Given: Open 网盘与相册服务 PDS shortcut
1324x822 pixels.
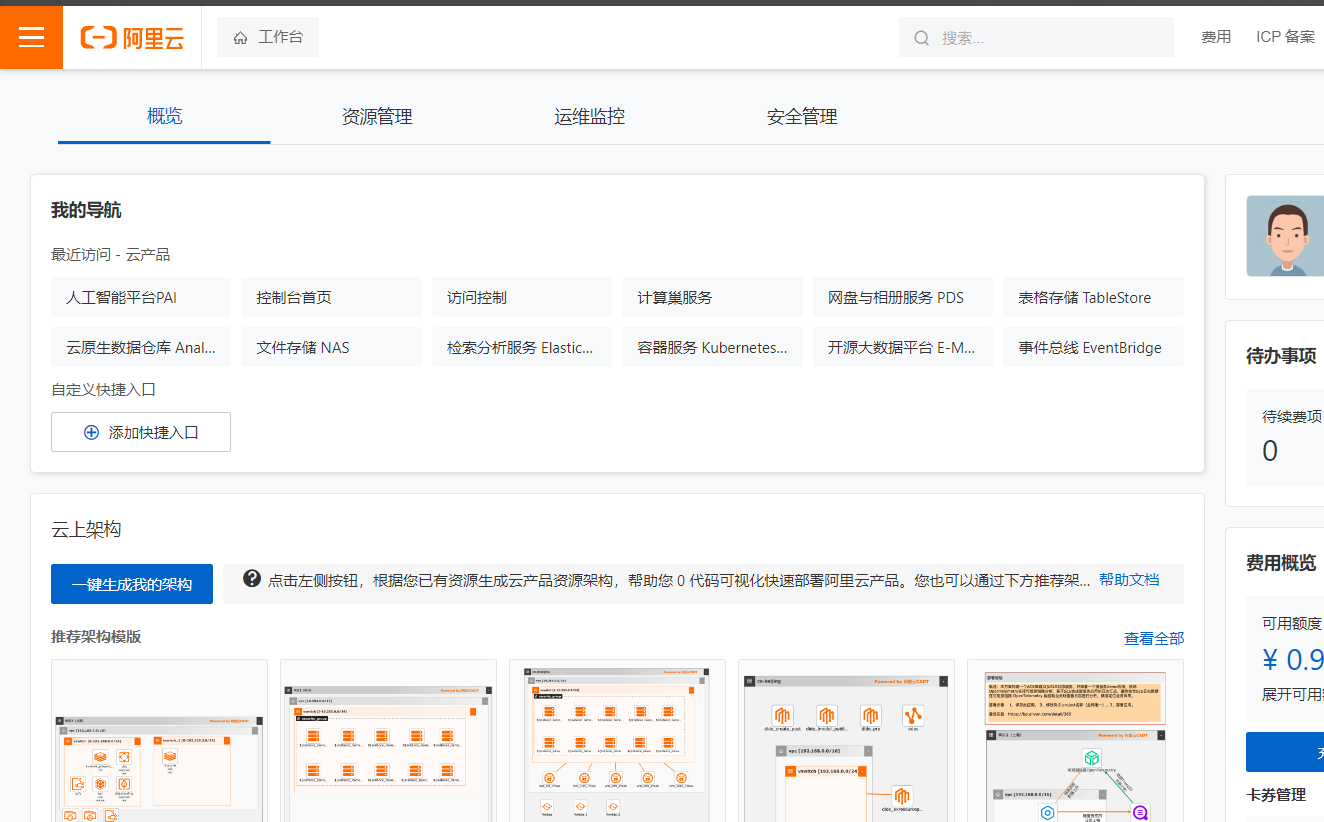Looking at the screenshot, I should pos(903,297).
